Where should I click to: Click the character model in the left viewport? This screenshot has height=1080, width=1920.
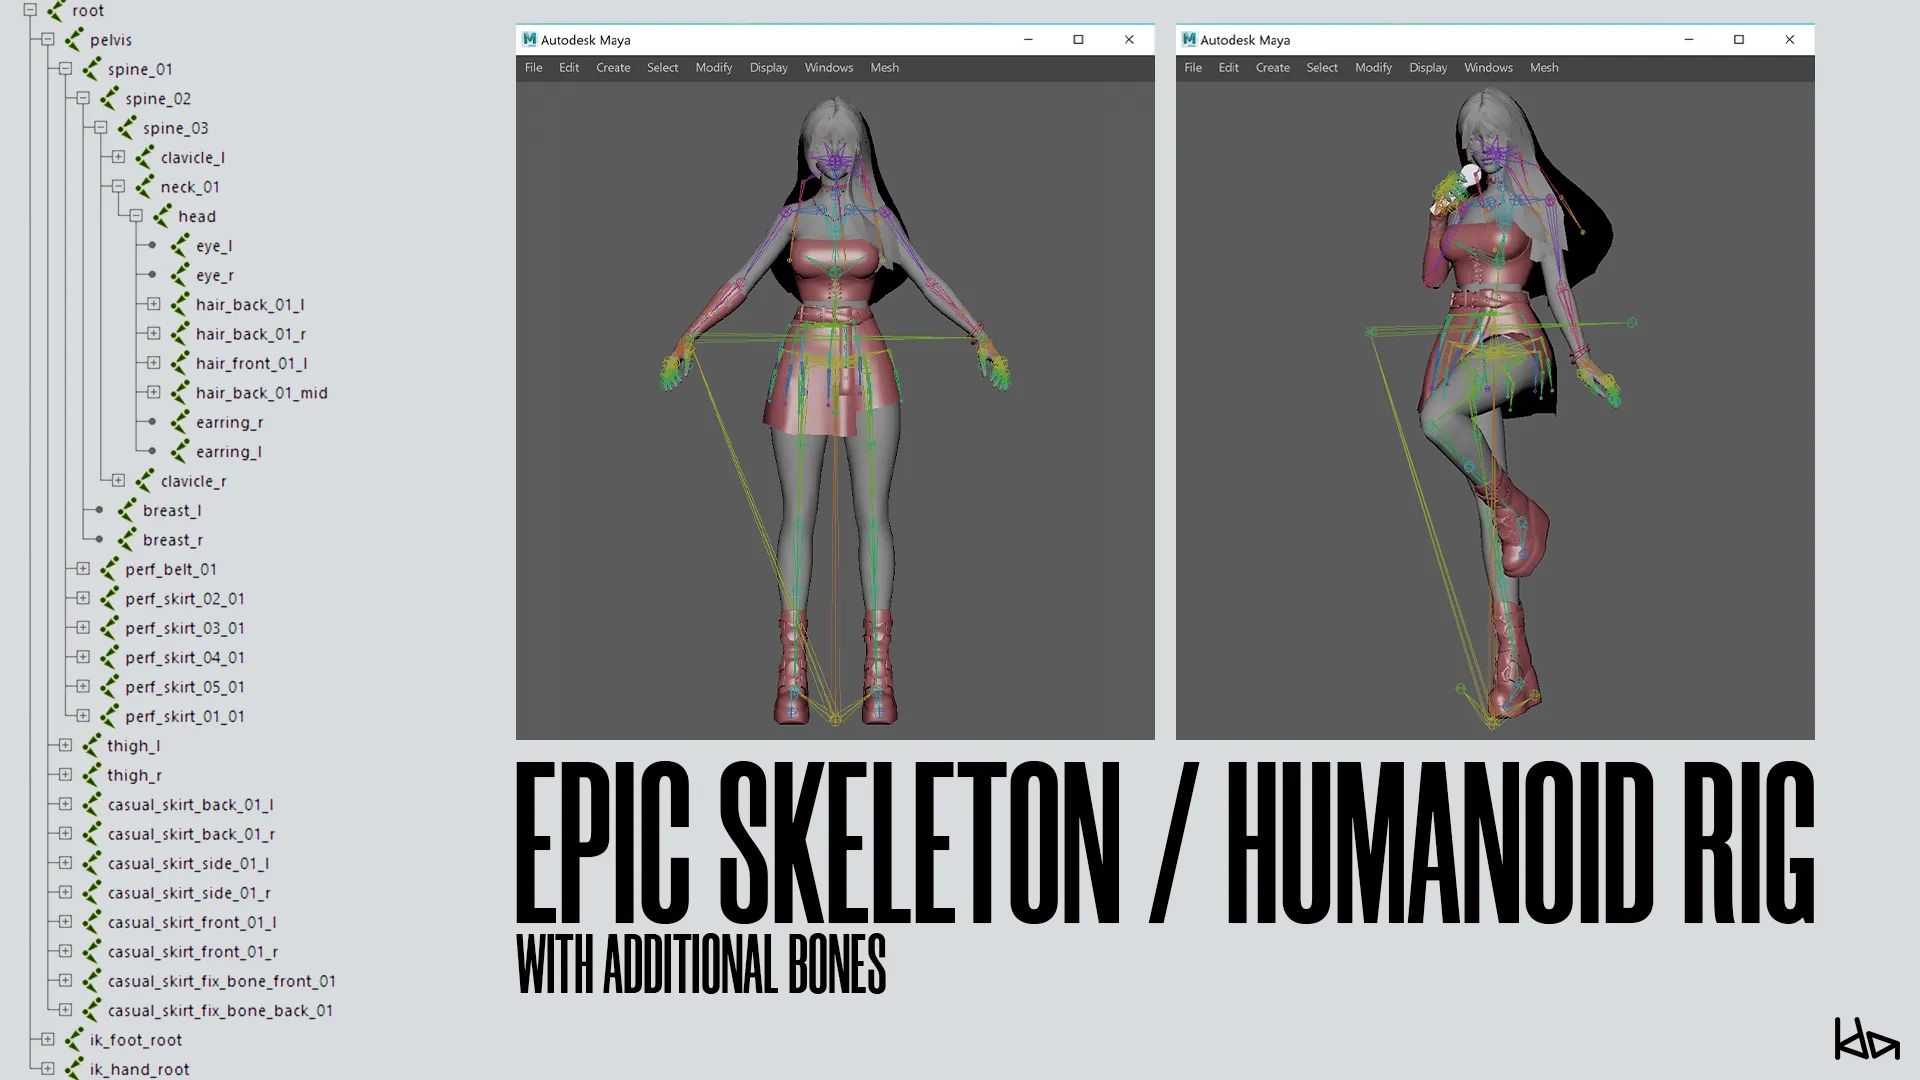pos(835,400)
